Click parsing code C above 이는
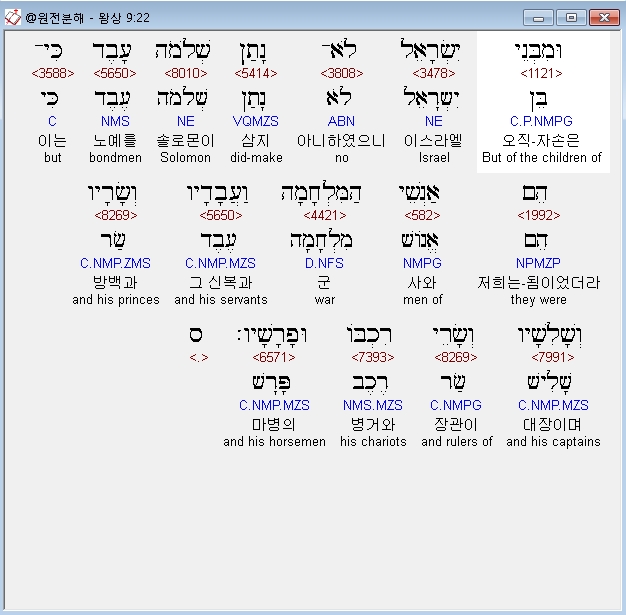The image size is (626, 615). coord(52,121)
